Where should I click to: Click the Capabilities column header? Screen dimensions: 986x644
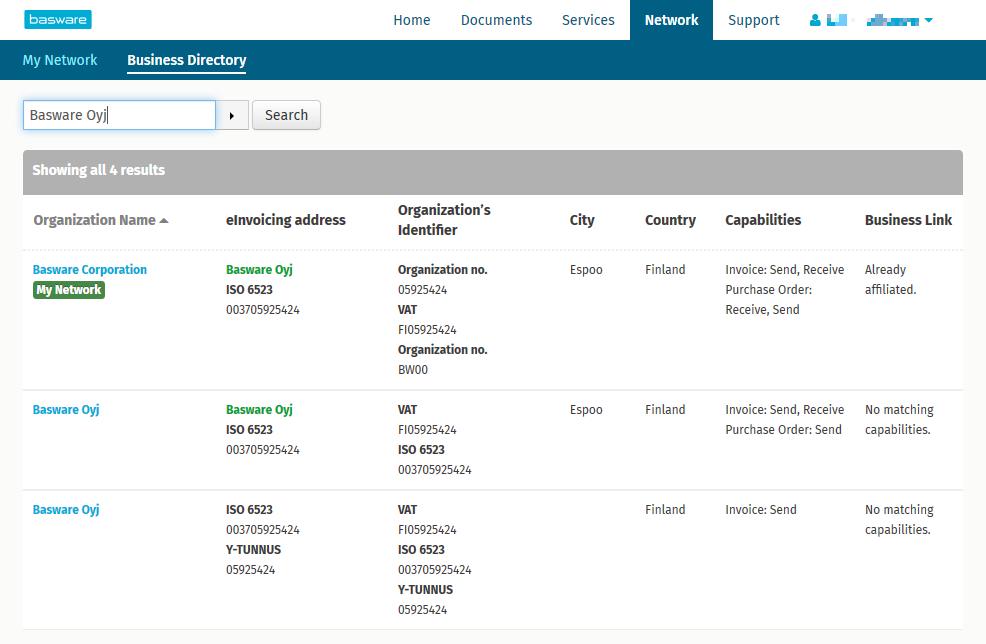763,220
